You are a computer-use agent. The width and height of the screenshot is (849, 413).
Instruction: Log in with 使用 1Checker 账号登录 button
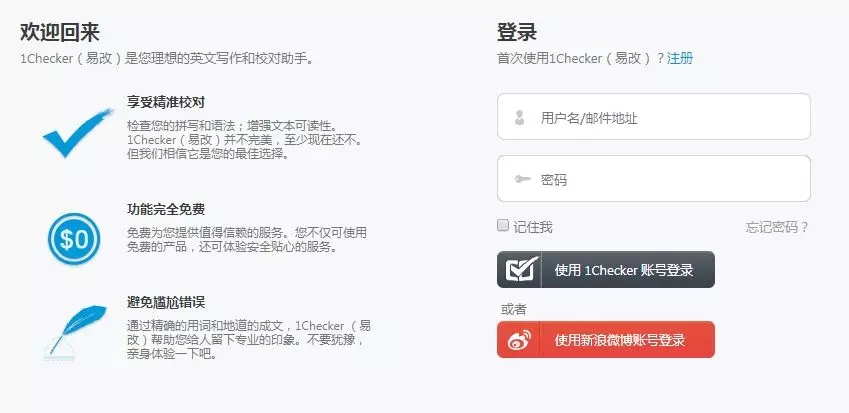(606, 269)
